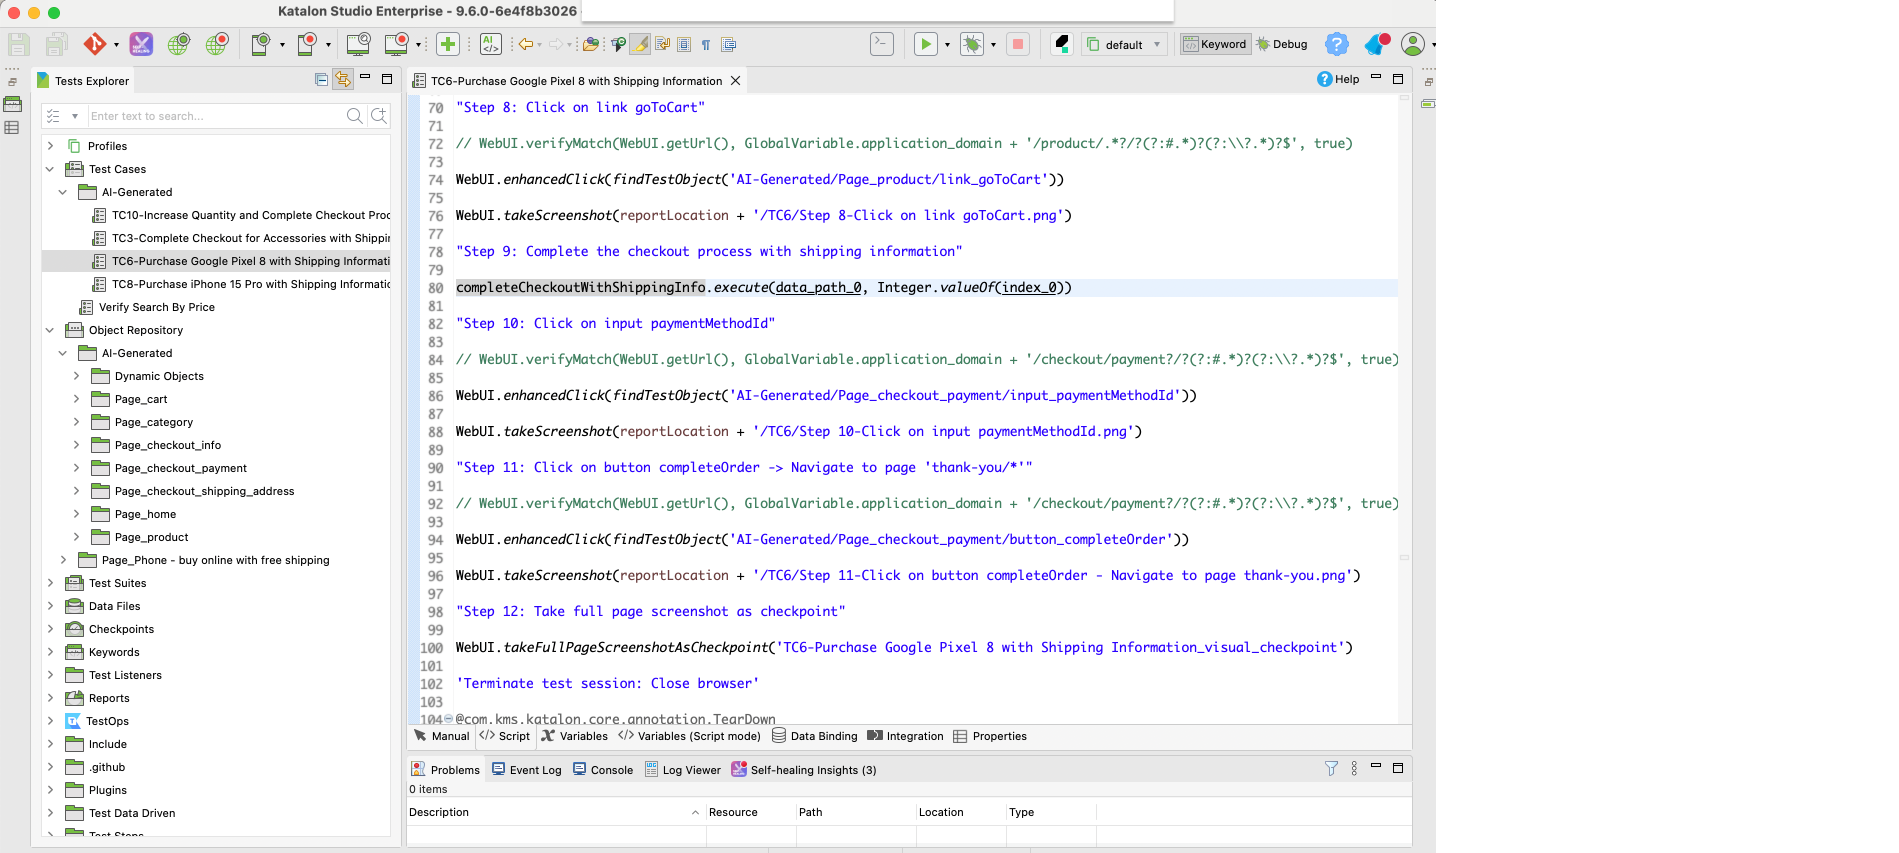Click the Record Windows monitor icon
The width and height of the screenshot is (1899, 853).
397,44
